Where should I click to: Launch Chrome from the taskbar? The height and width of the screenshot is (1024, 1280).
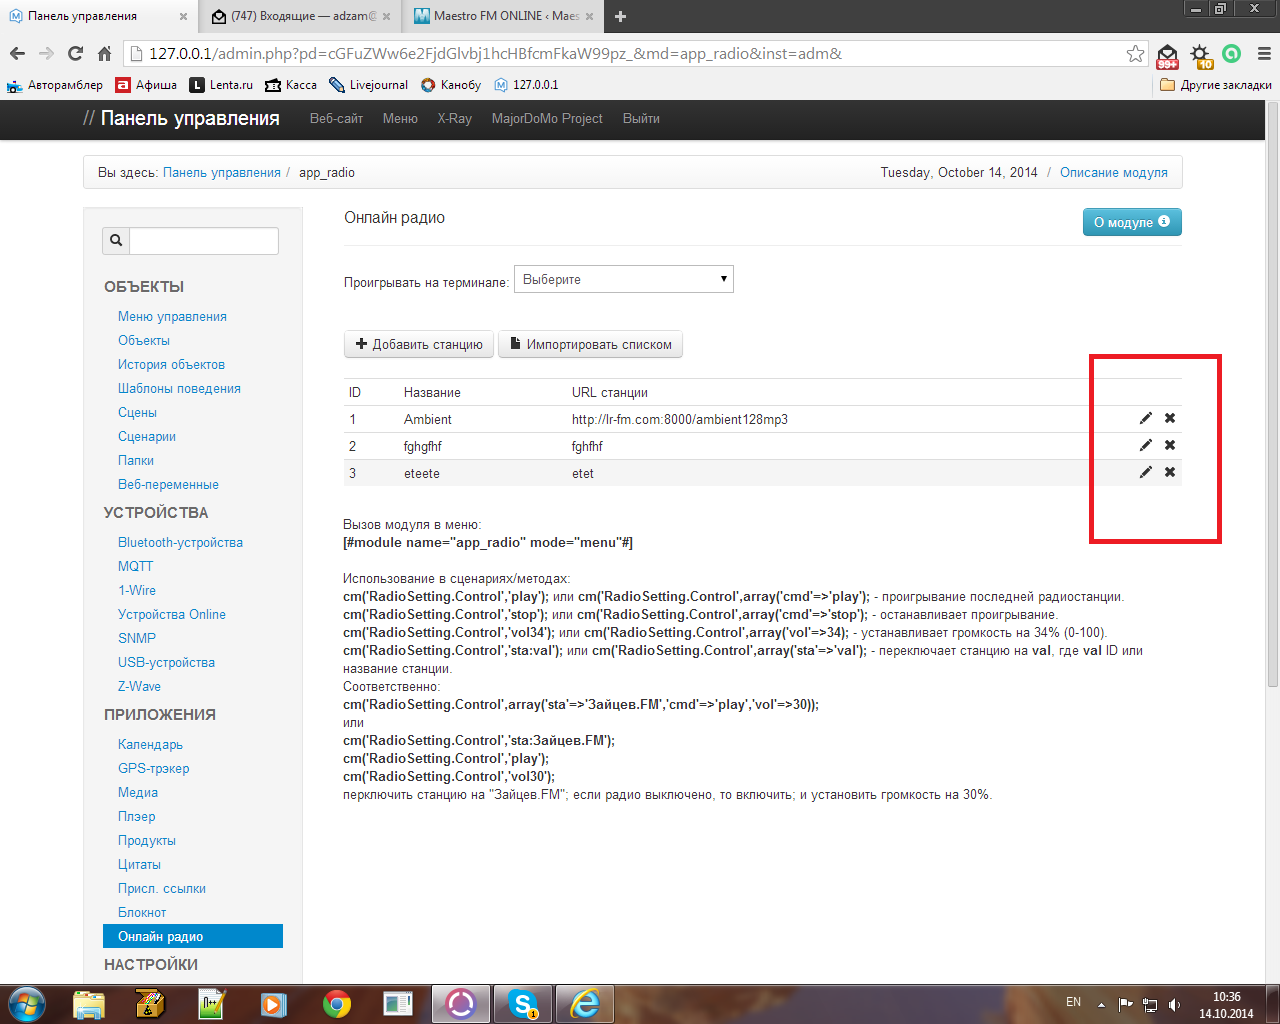click(x=337, y=1003)
